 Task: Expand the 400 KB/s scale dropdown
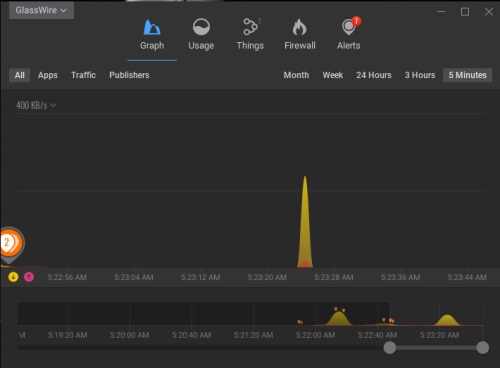(x=36, y=105)
